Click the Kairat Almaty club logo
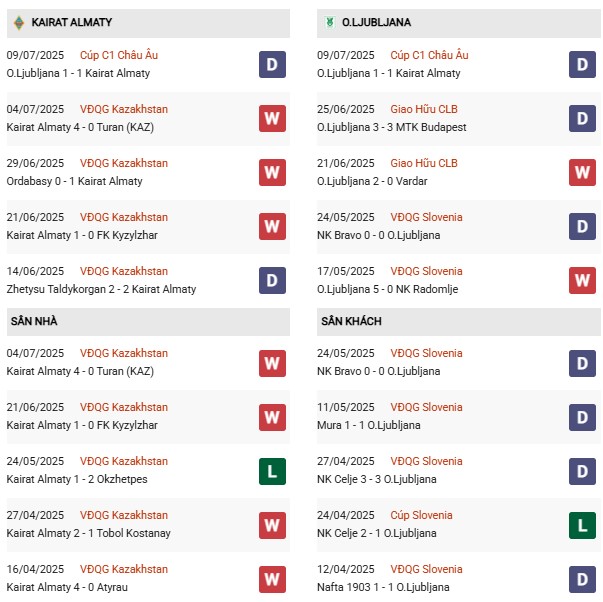 pyautogui.click(x=18, y=22)
